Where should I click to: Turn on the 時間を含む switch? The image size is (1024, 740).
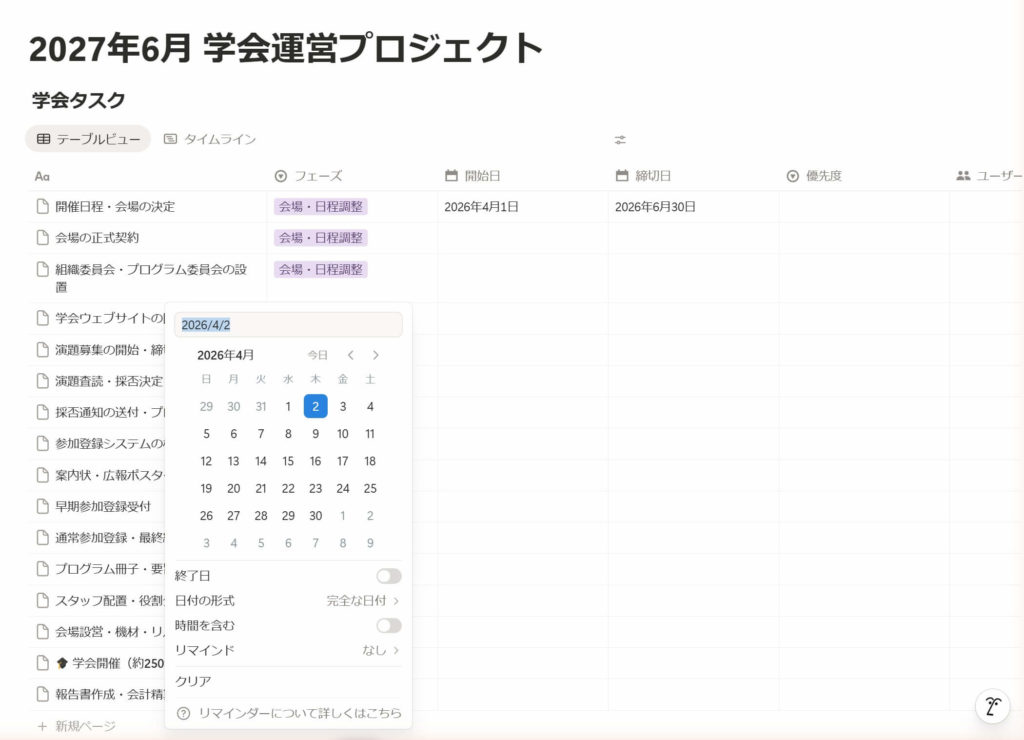pos(388,626)
